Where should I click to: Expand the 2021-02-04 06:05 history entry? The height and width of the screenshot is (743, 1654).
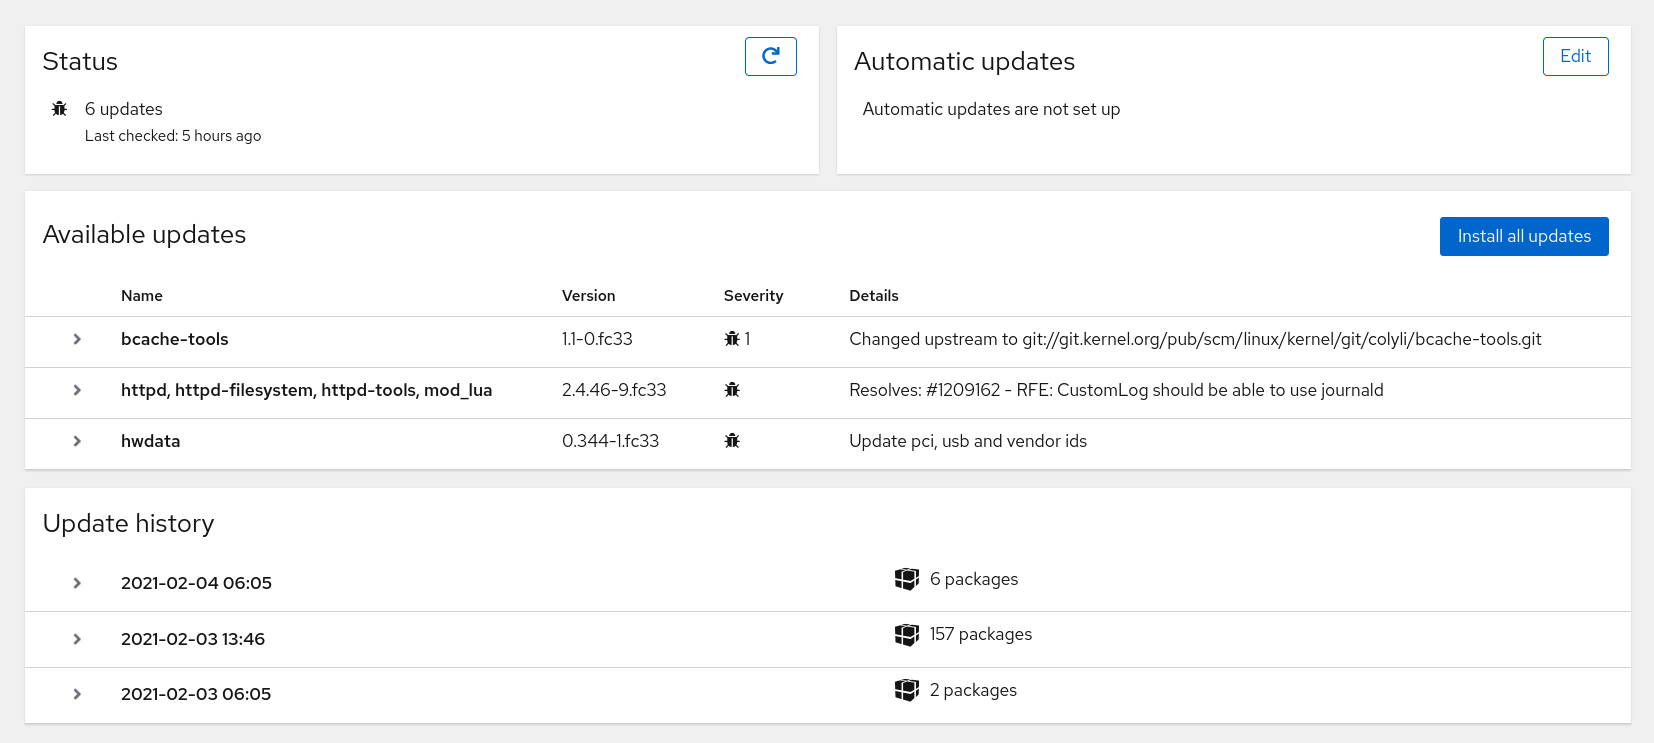[x=77, y=583]
